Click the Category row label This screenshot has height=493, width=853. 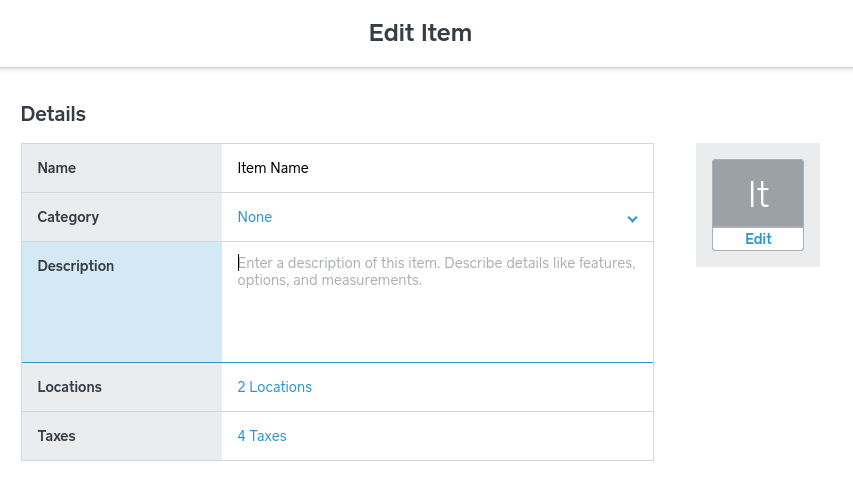[68, 217]
